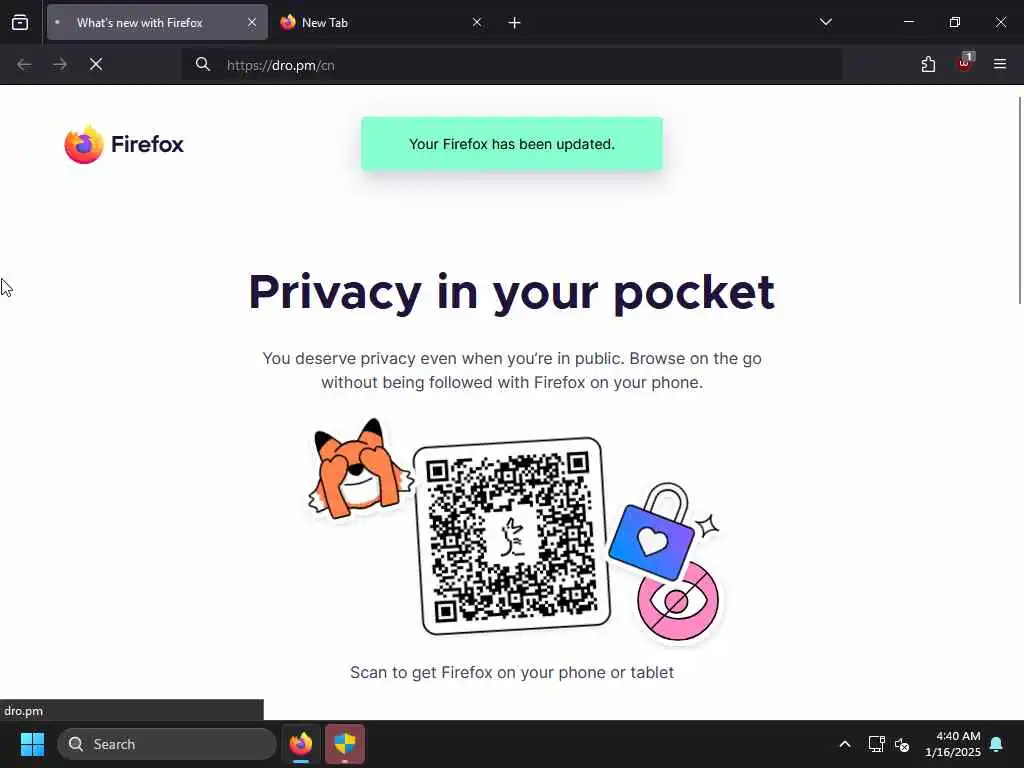Go forward one page
Viewport: 1024px width, 768px height.
(60, 64)
